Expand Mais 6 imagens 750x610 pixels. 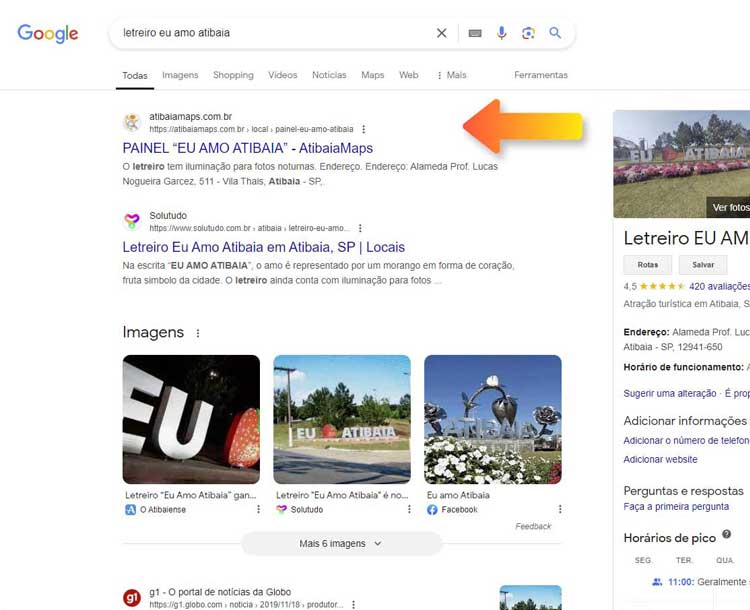point(341,543)
